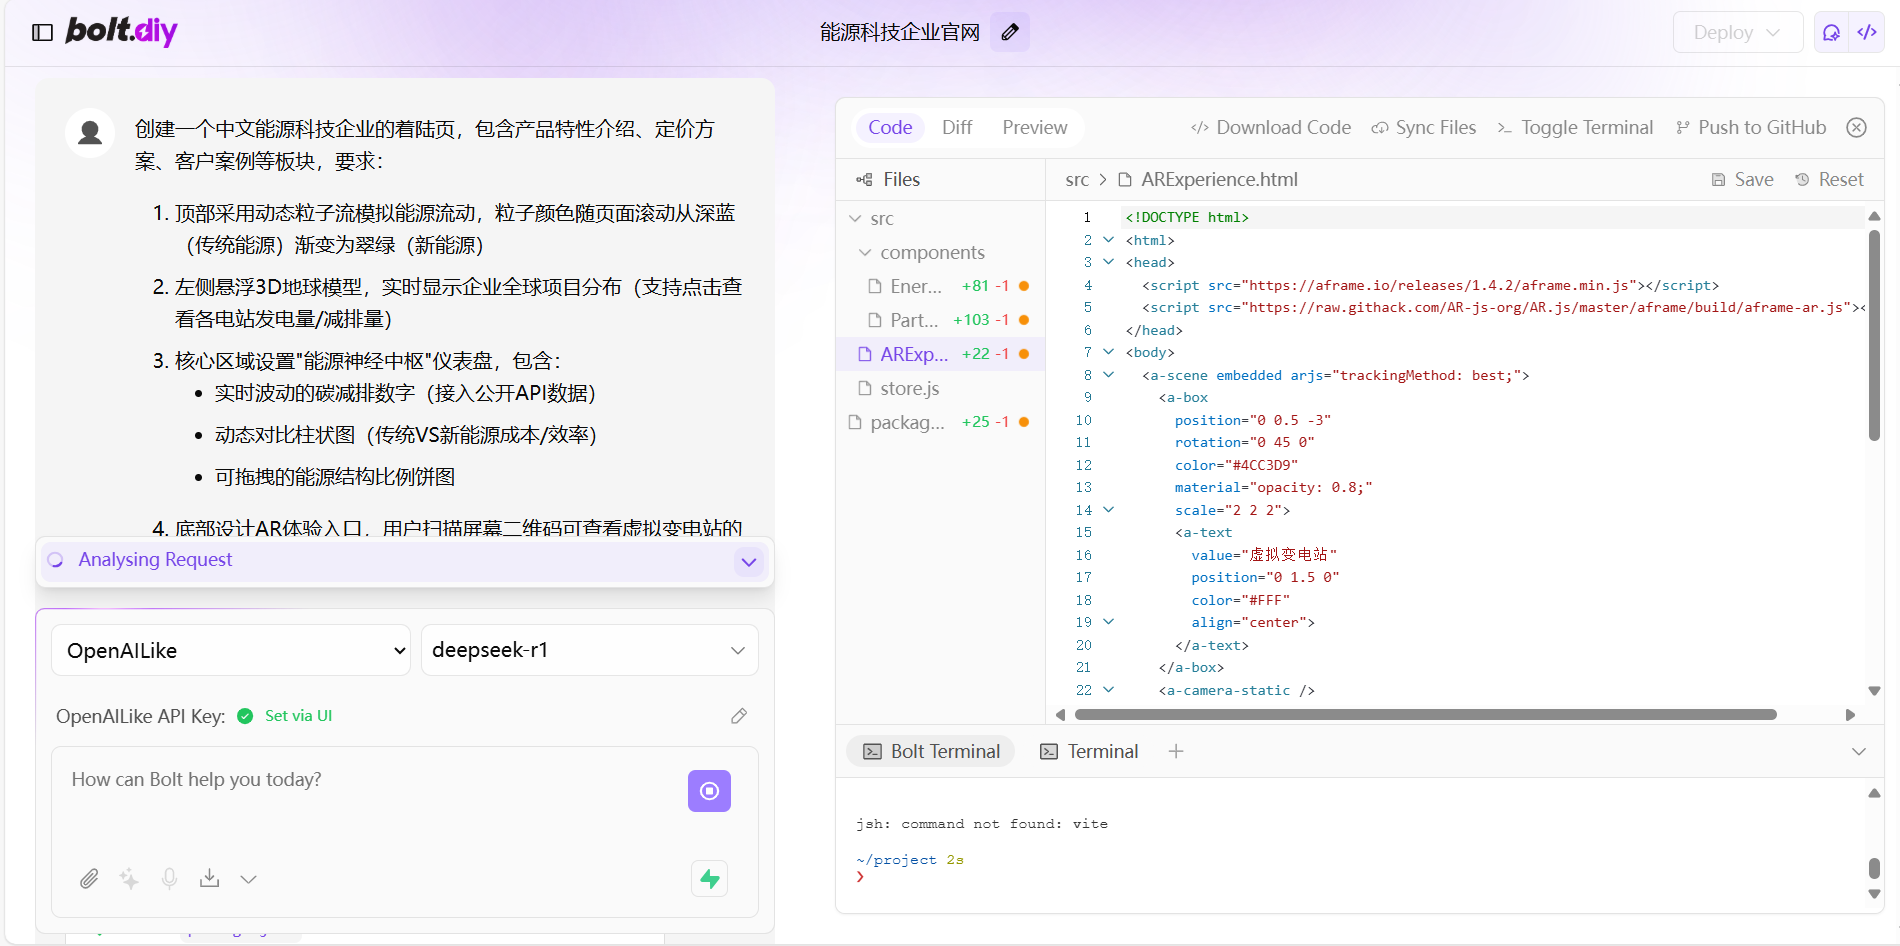Image resolution: width=1900 pixels, height=946 pixels.
Task: Toggle the workbench code view icon
Action: (x=1867, y=32)
